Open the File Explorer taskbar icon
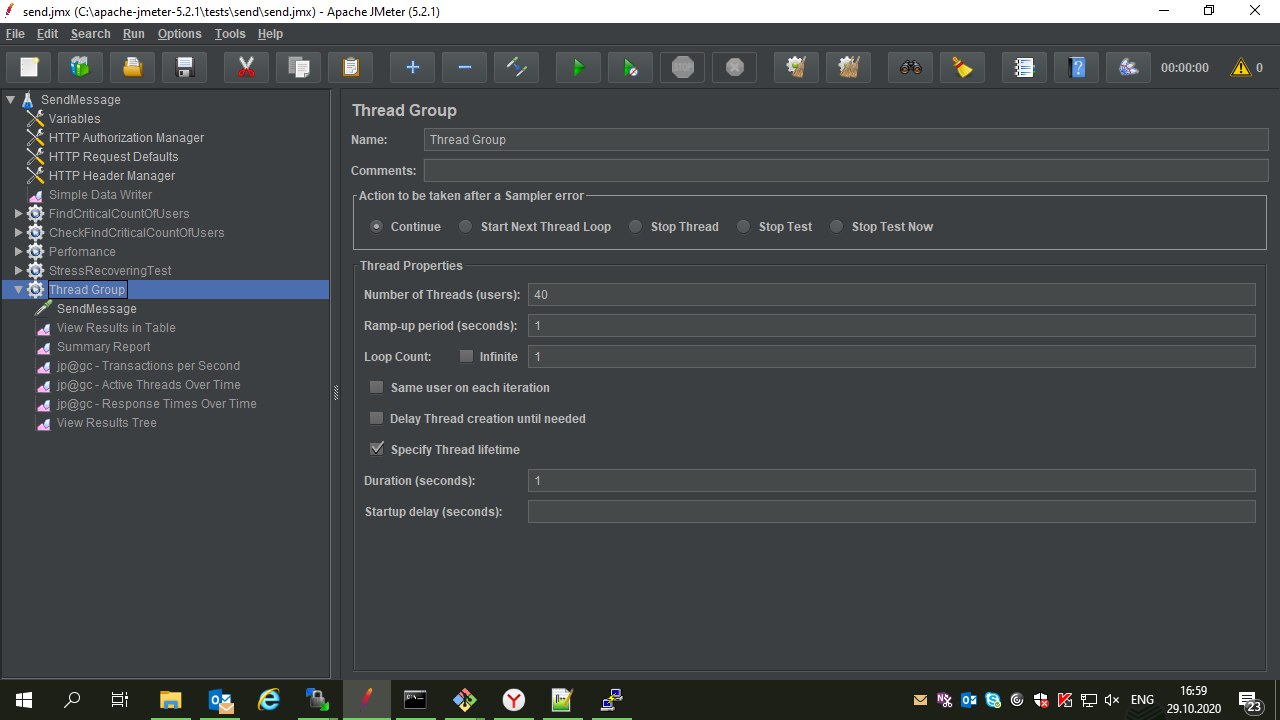The width and height of the screenshot is (1280, 720). coord(170,700)
